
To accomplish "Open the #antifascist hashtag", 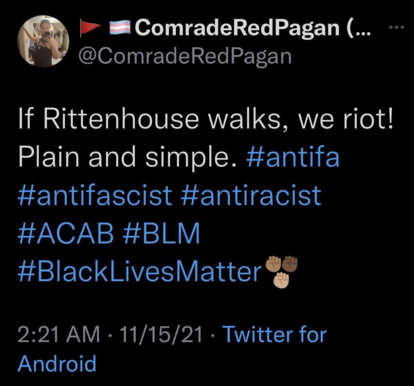I will tap(95, 195).
